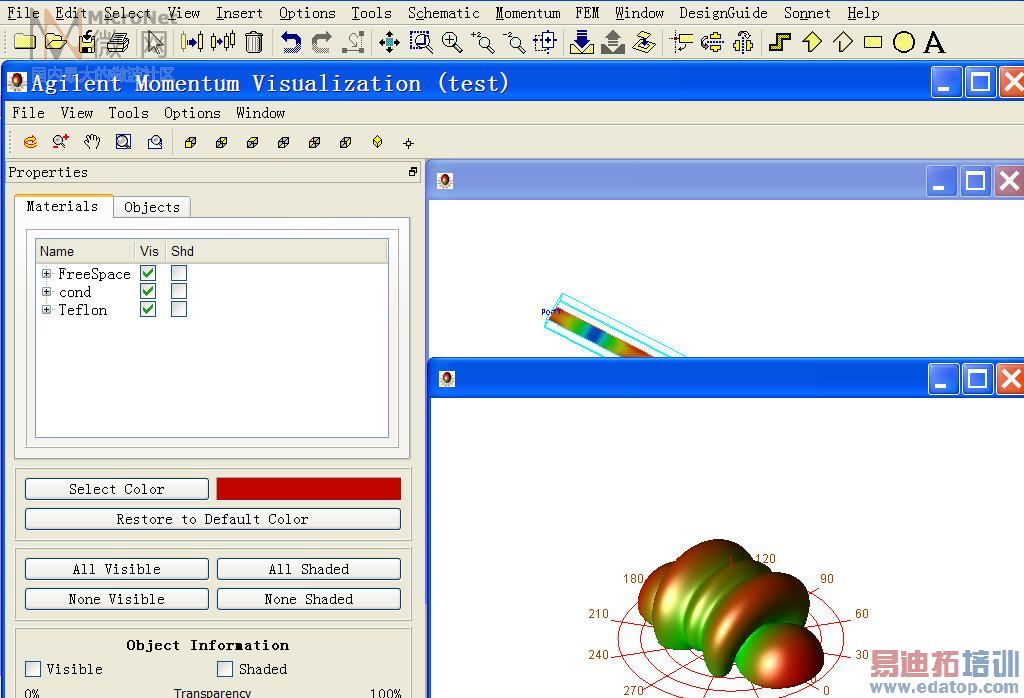The width and height of the screenshot is (1024, 698).
Task: Check the Shd checkbox for FreeSpace
Action: (x=179, y=273)
